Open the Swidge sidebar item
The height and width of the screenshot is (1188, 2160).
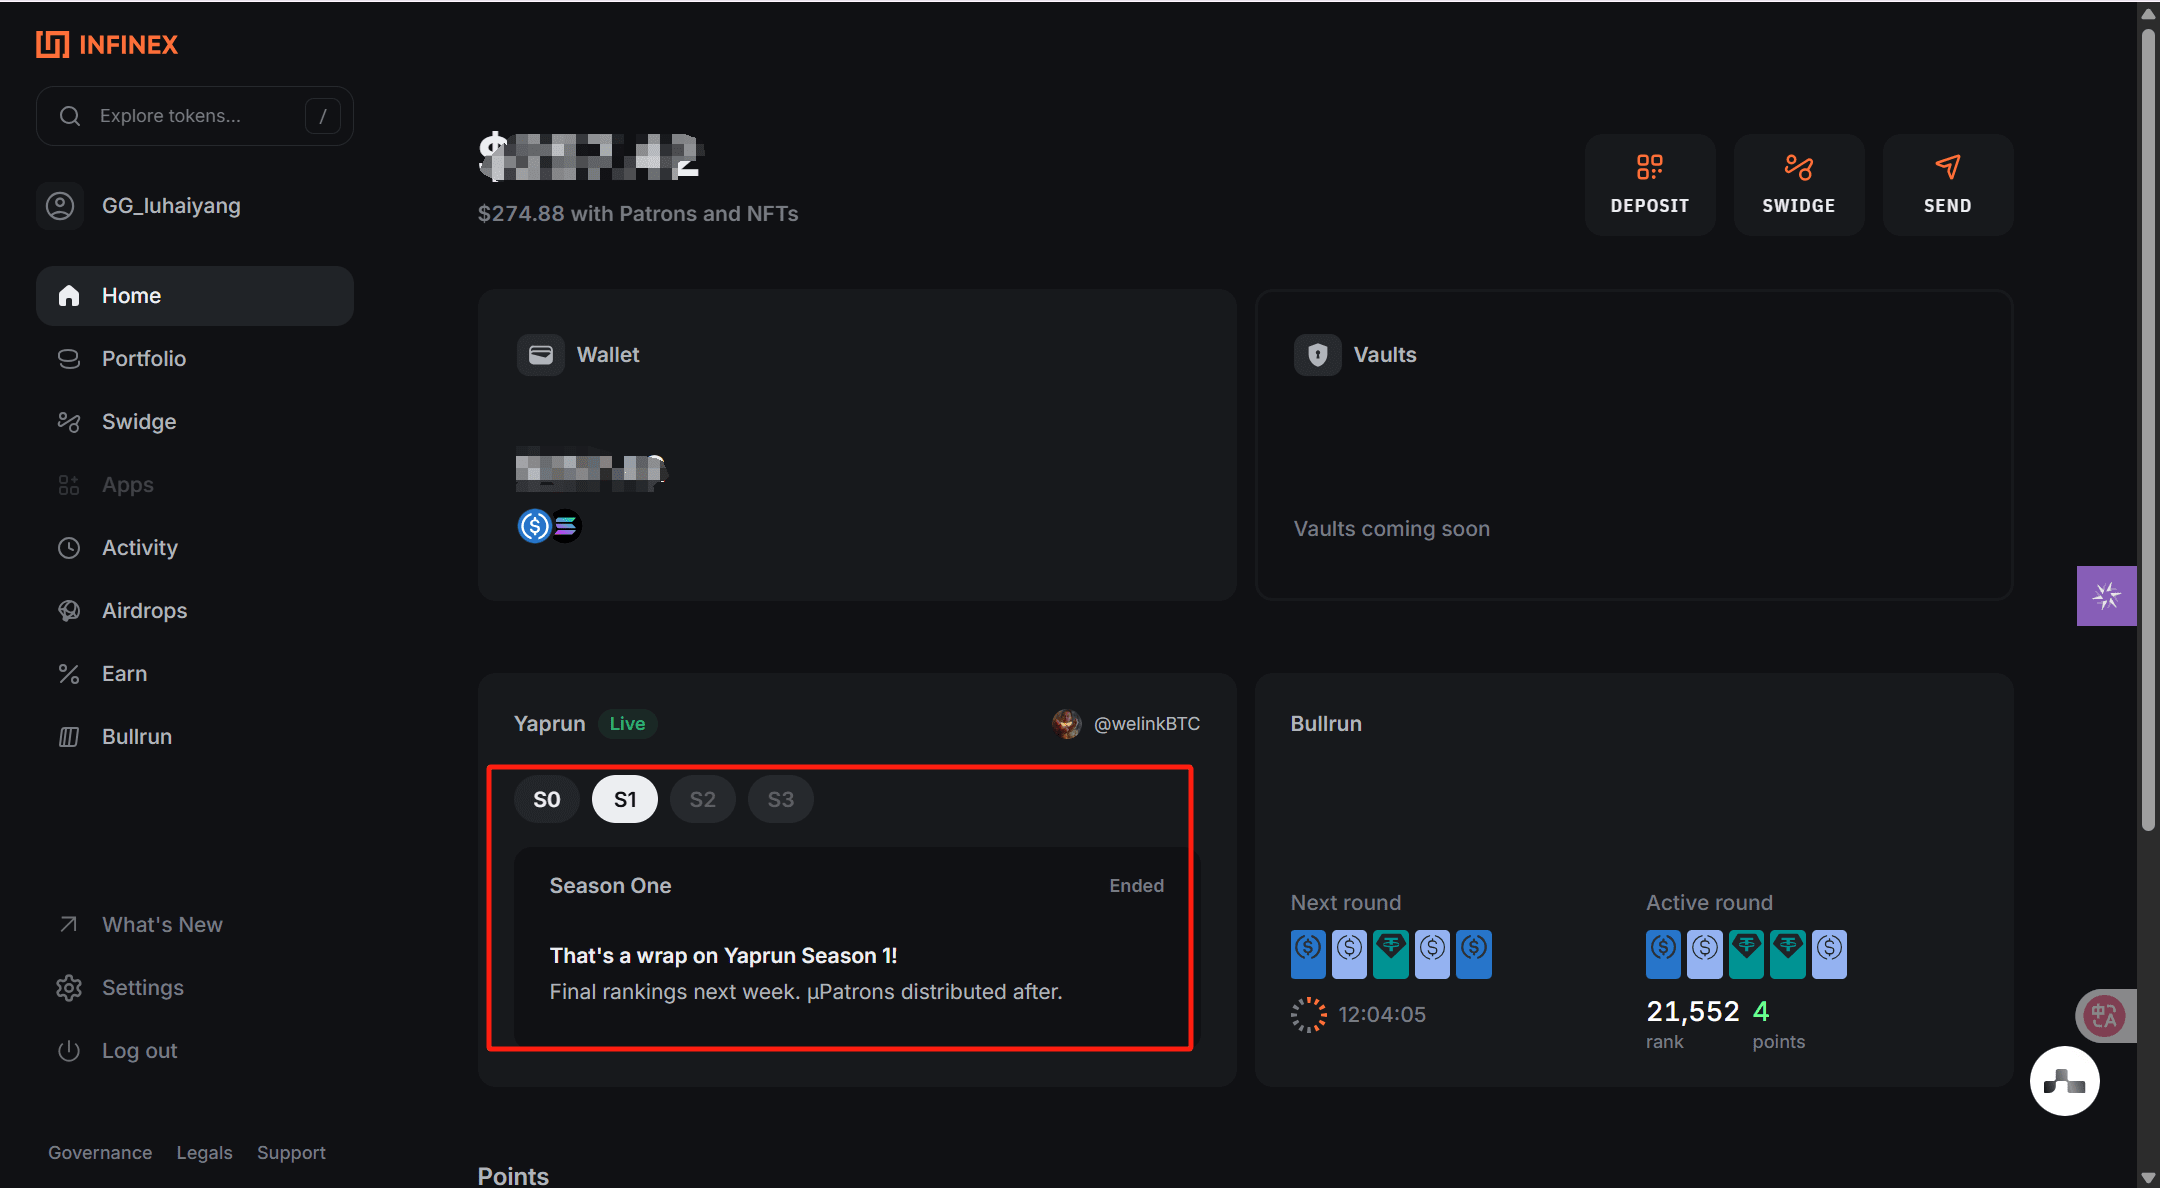pyautogui.click(x=195, y=422)
